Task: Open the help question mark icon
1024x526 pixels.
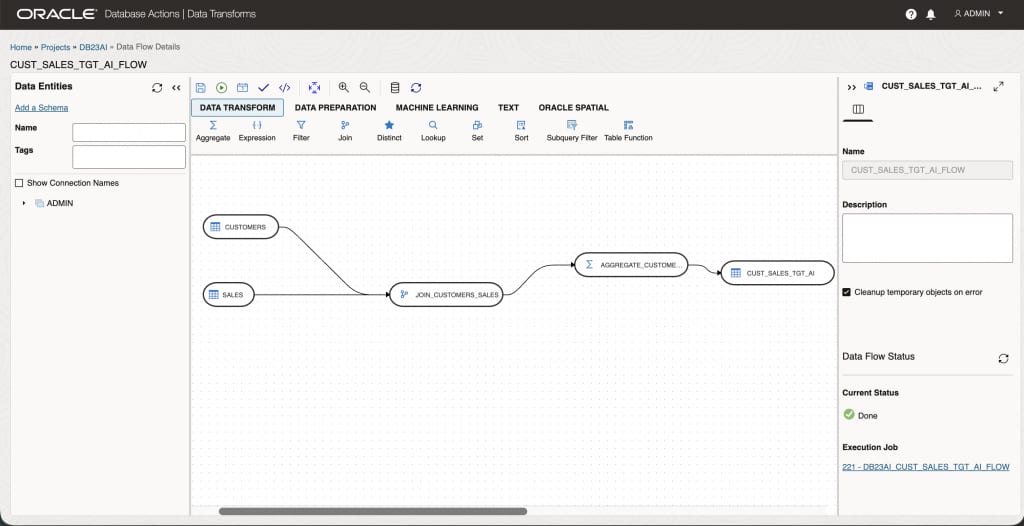Action: (x=911, y=14)
